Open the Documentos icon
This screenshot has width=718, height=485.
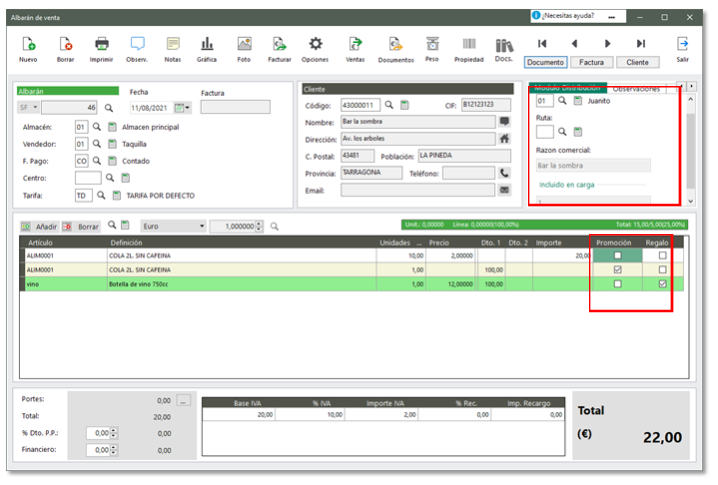coord(396,44)
